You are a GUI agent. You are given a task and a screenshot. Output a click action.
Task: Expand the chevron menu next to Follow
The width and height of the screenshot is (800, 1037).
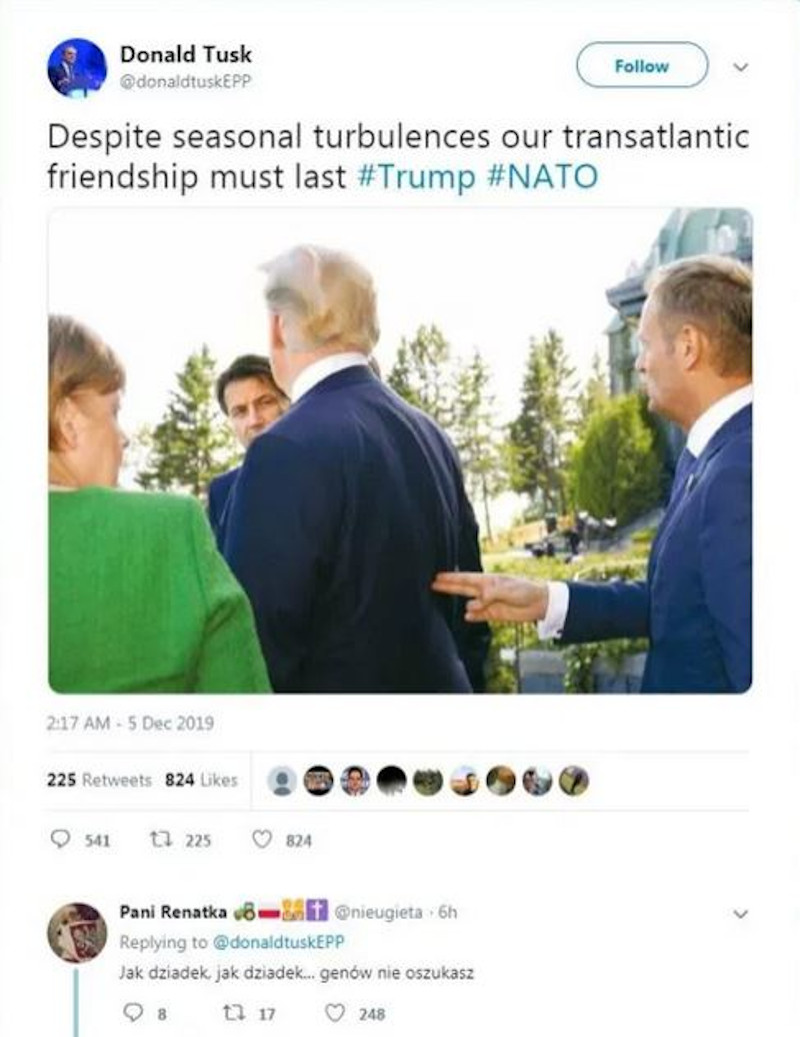pyautogui.click(x=741, y=67)
